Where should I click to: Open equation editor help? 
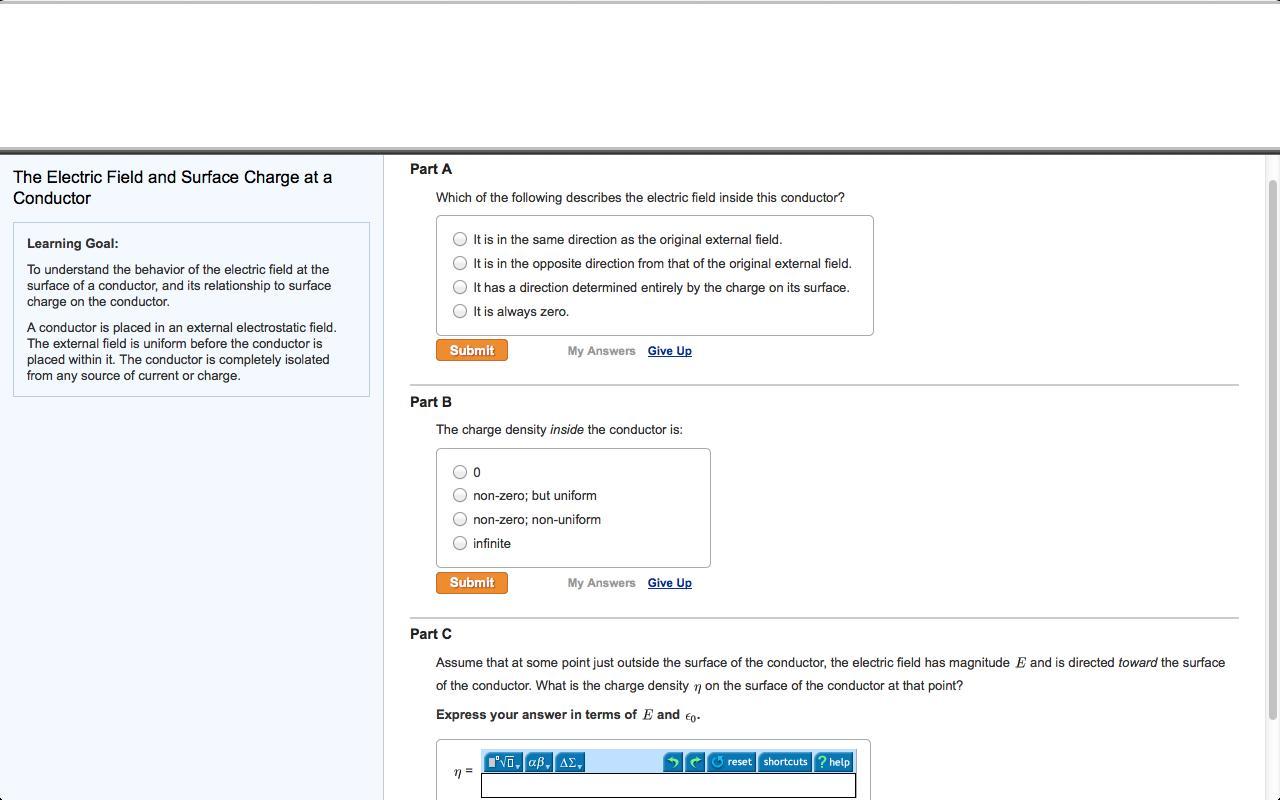834,762
